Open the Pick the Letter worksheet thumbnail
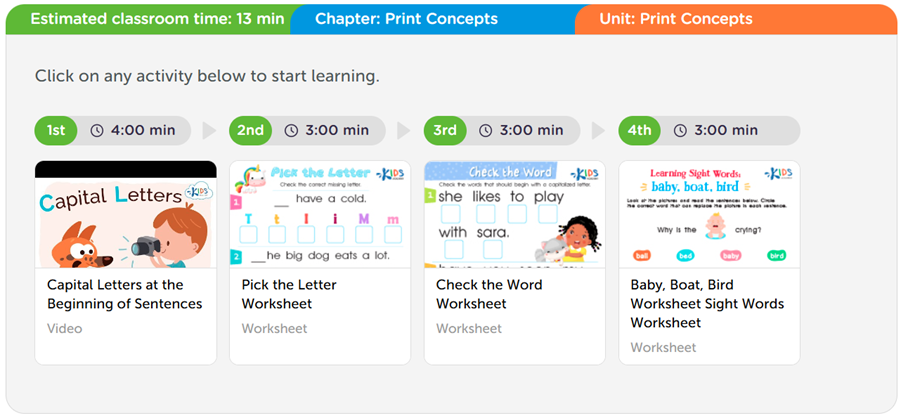 click(320, 215)
